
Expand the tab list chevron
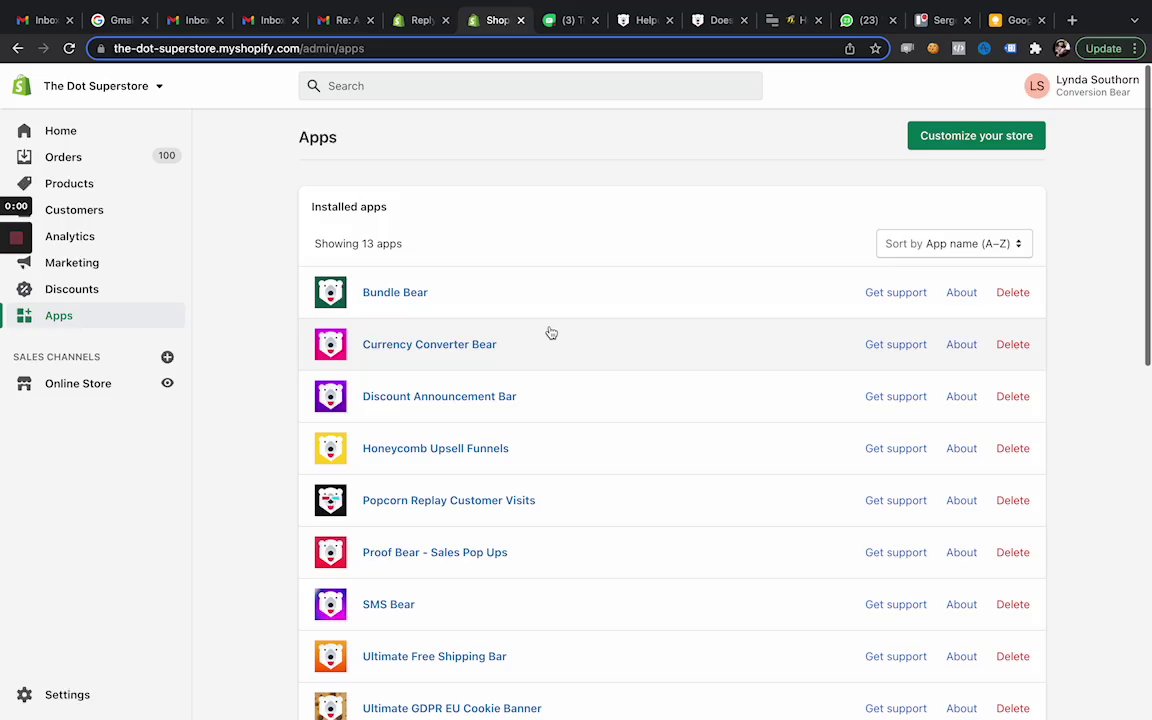pyautogui.click(x=1134, y=21)
